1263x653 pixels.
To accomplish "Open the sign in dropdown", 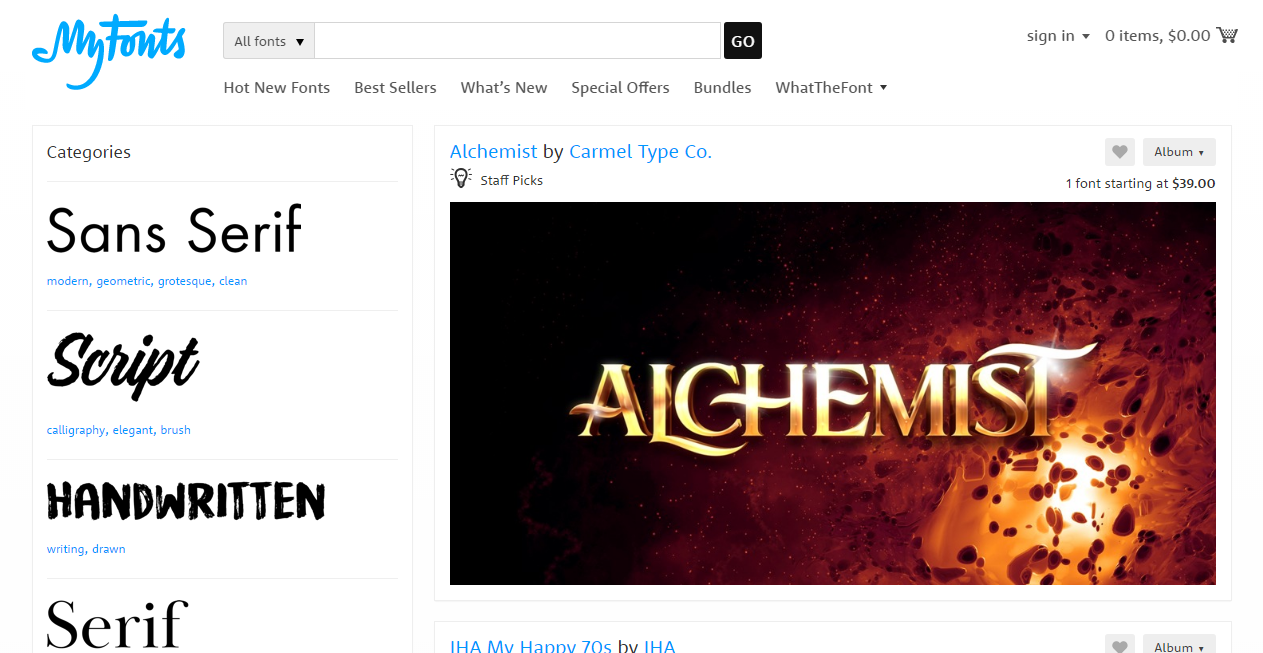I will 1058,36.
